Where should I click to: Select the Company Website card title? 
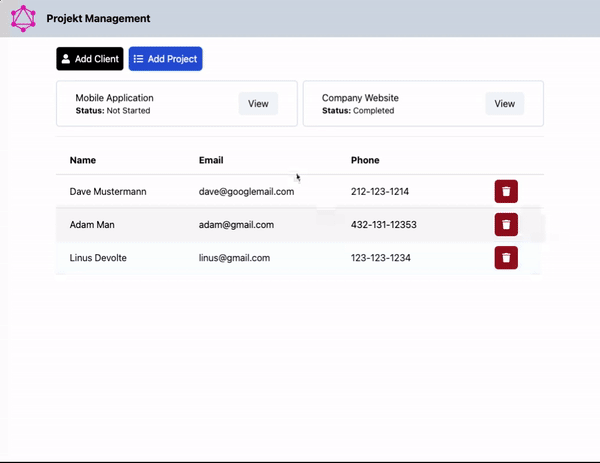(360, 98)
